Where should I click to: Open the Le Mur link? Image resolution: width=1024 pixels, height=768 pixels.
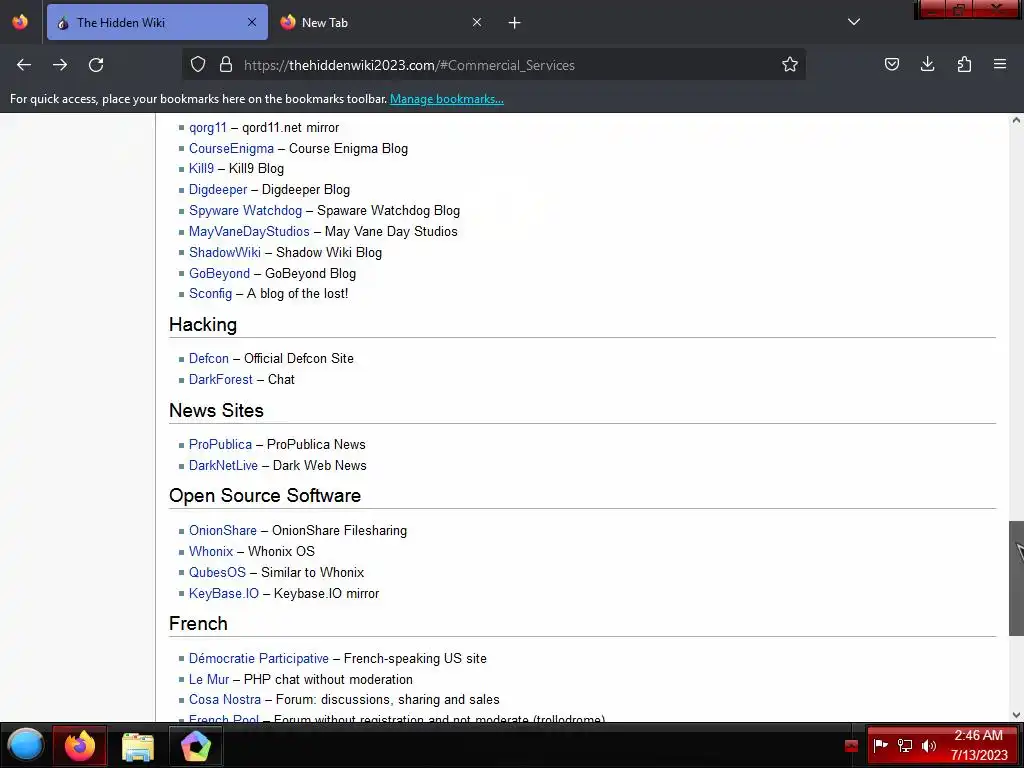[209, 679]
